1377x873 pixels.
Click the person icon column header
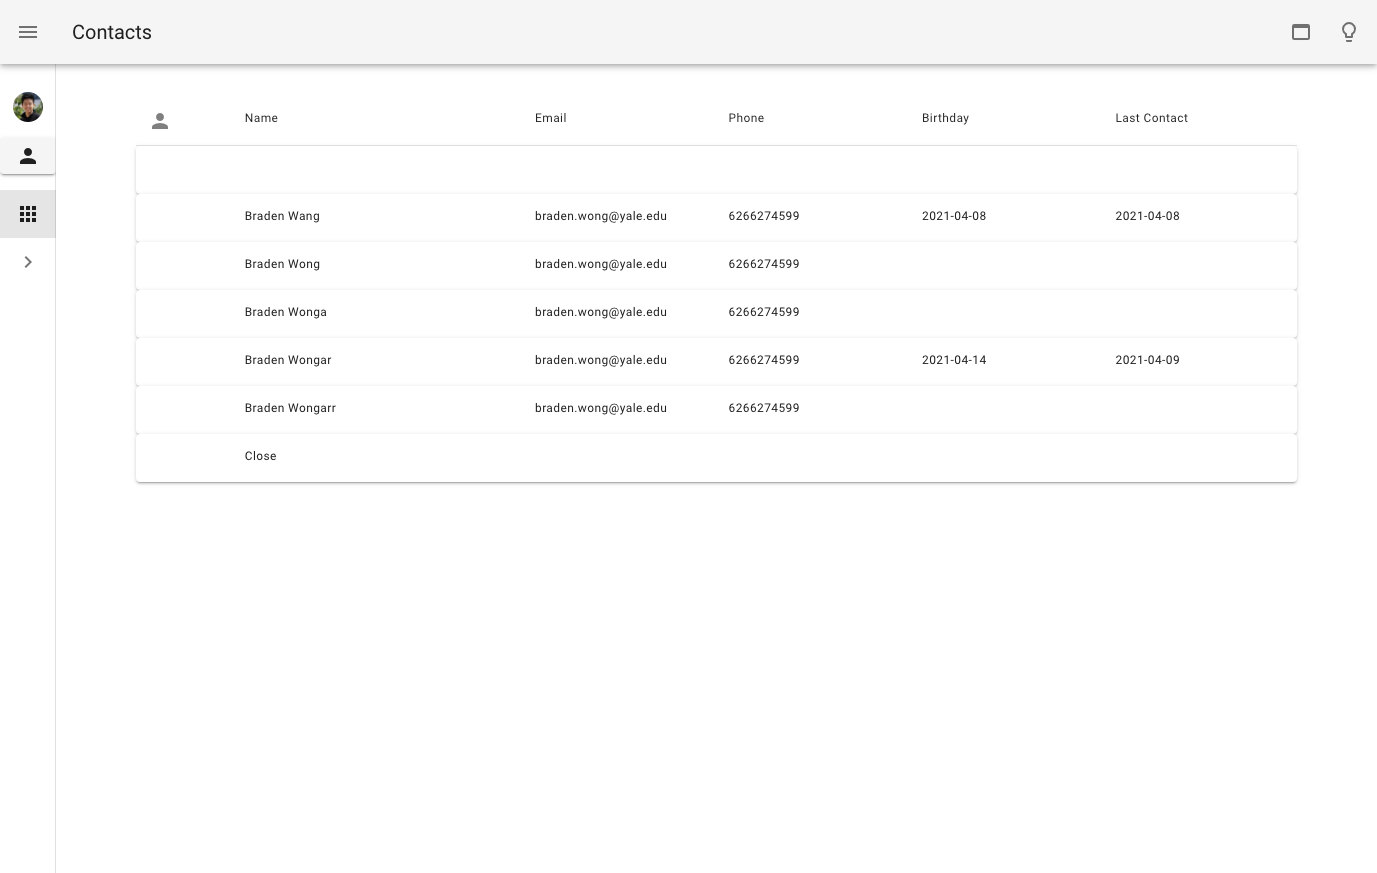(160, 121)
